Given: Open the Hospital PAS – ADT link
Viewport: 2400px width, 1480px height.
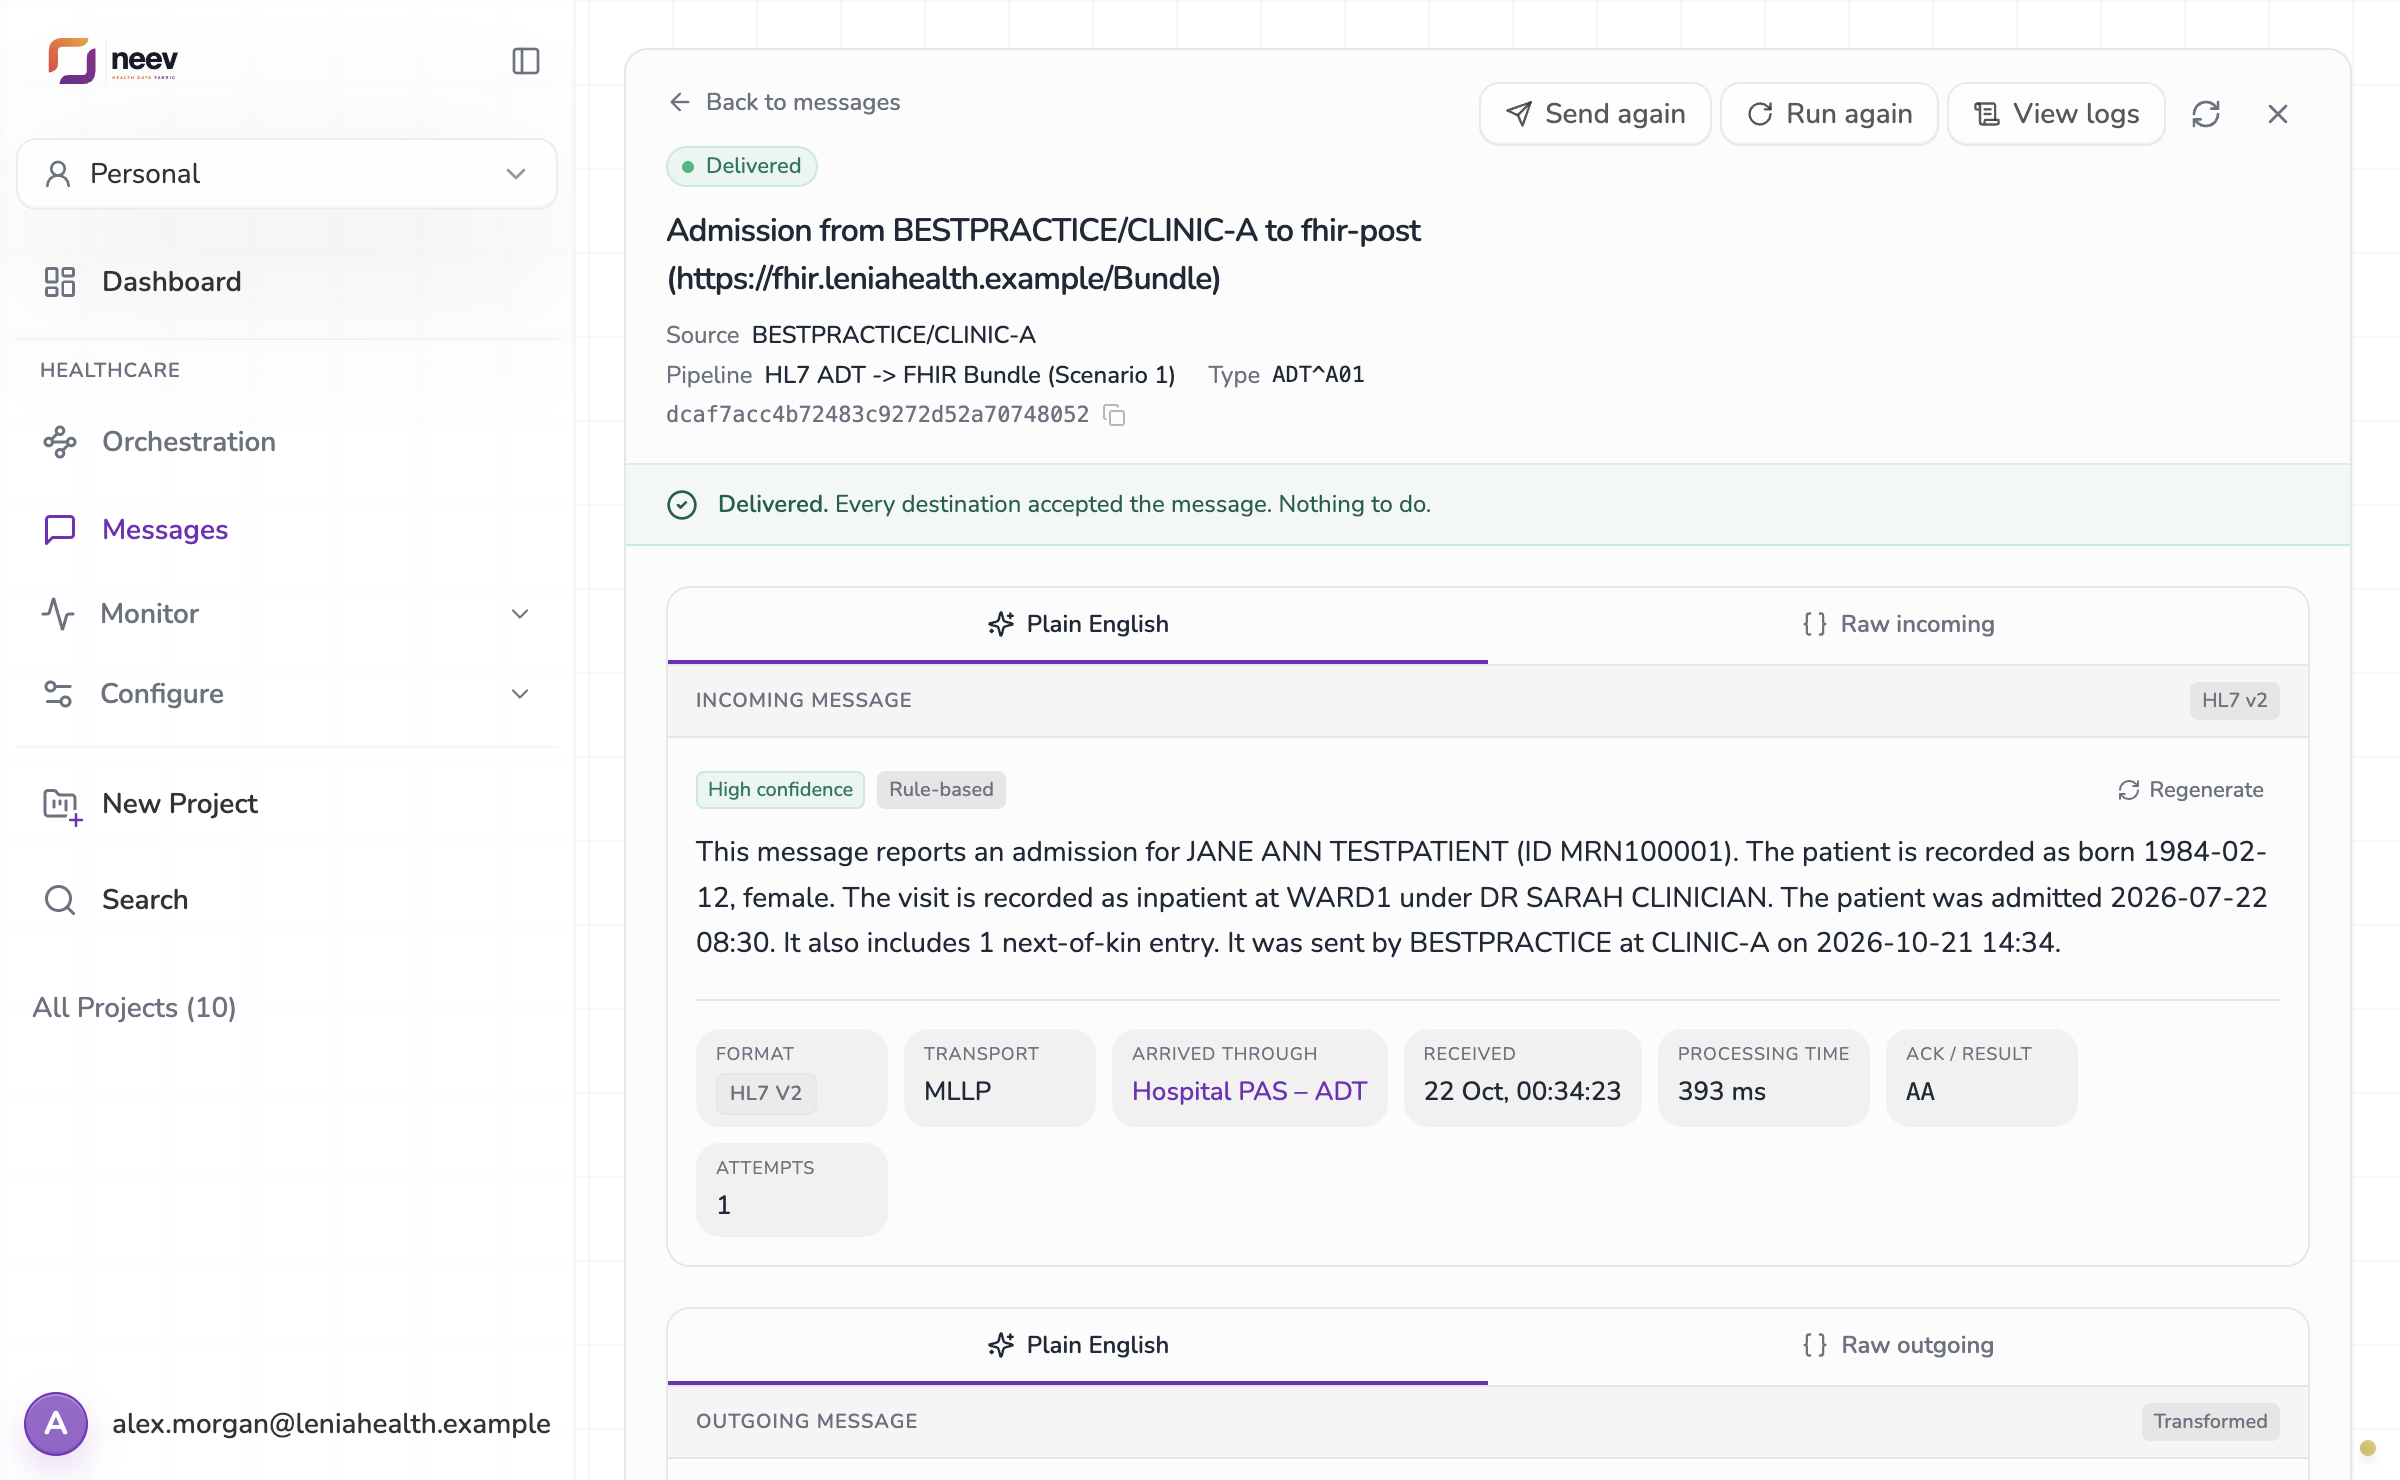Looking at the screenshot, I should pyautogui.click(x=1249, y=1091).
